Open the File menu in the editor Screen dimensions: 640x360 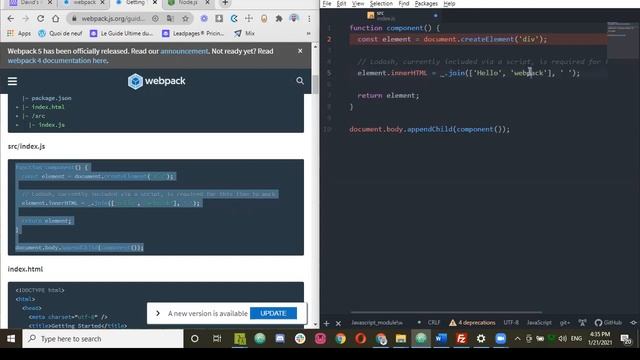[x=327, y=4]
